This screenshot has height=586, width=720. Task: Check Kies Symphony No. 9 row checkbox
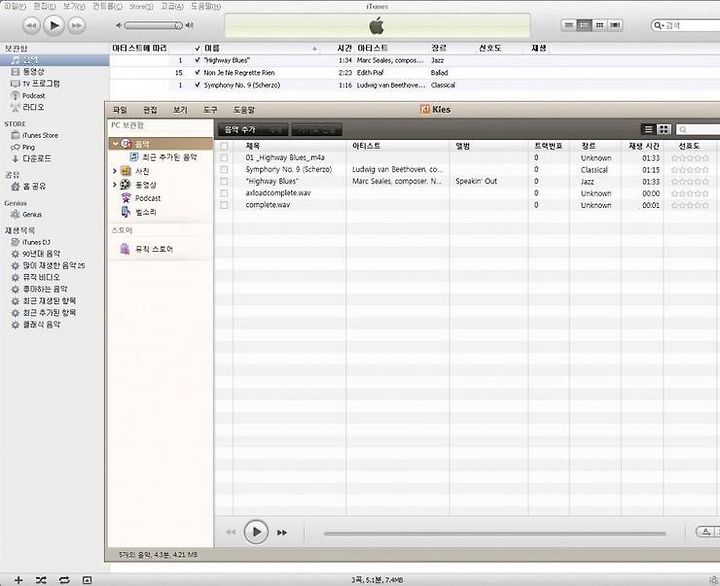click(x=224, y=169)
